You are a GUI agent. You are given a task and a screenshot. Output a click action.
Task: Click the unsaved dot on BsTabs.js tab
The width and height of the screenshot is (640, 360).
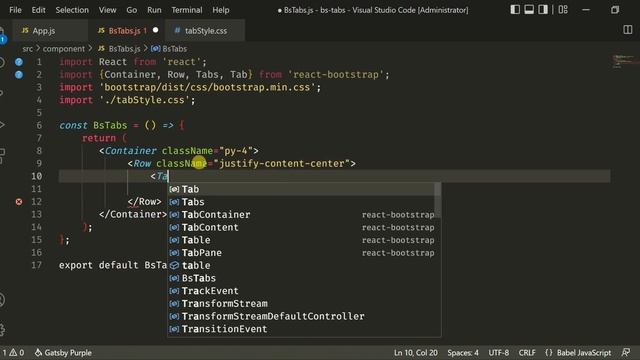point(156,30)
